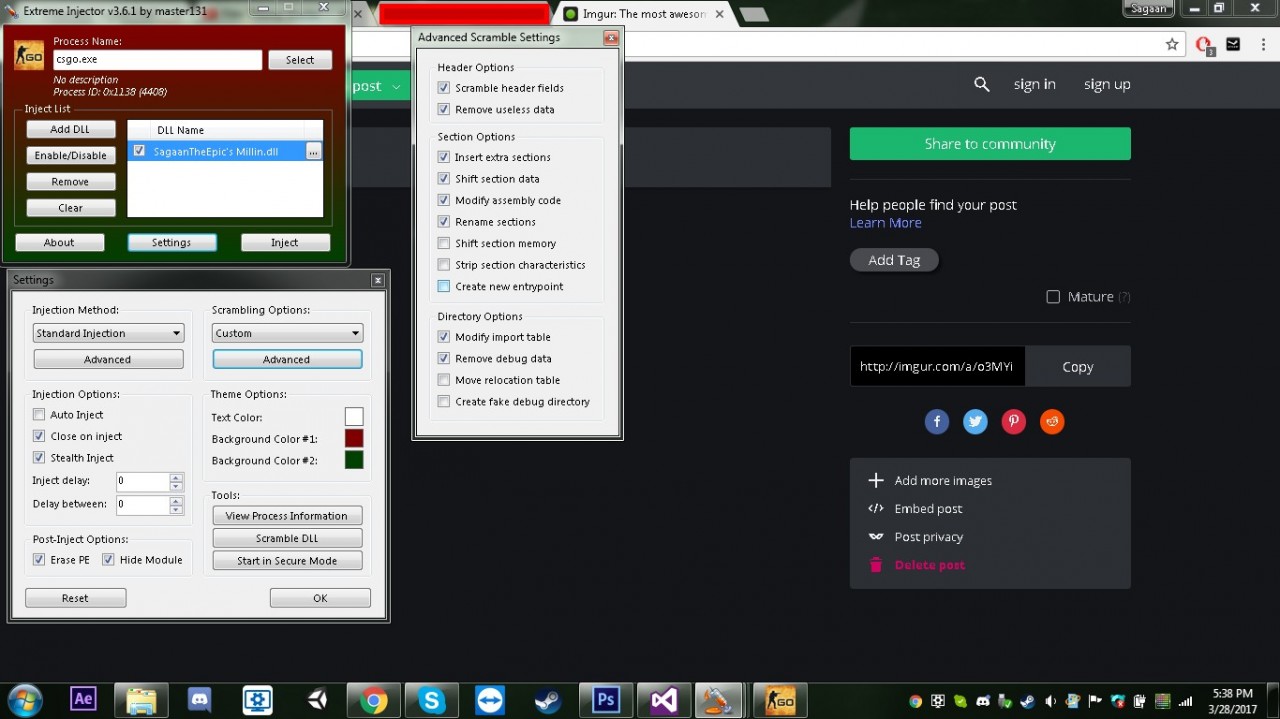Click the Inject delay number field
The width and height of the screenshot is (1280, 719).
143,481
